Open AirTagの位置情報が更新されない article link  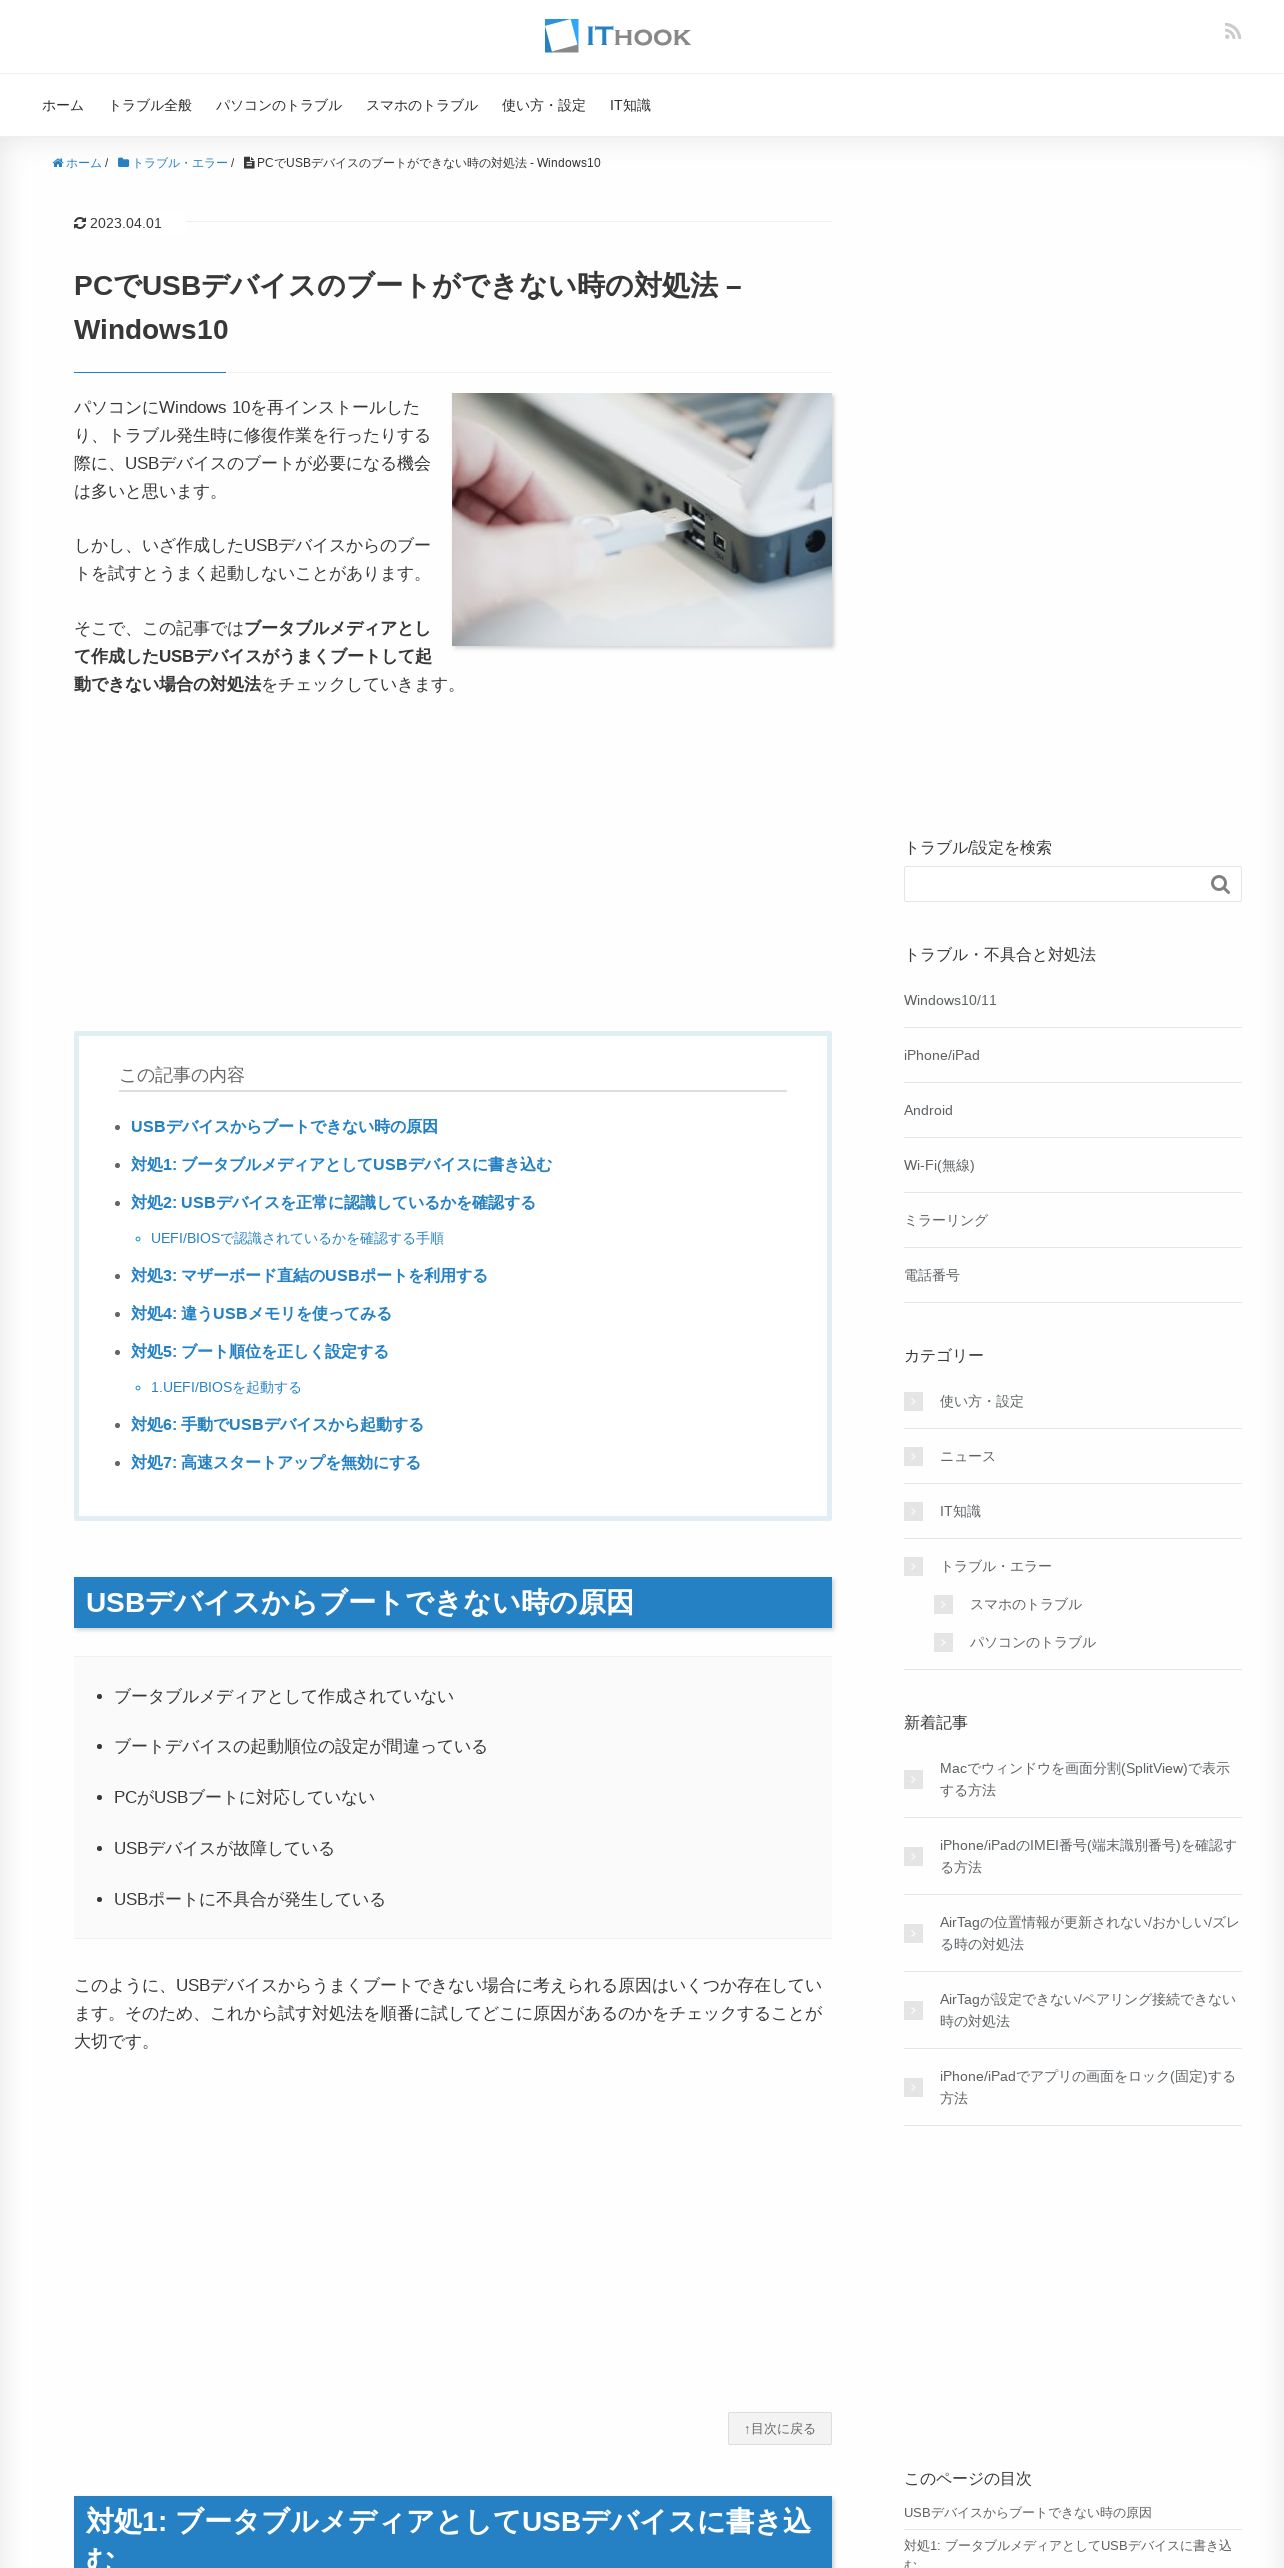pyautogui.click(x=1089, y=1934)
